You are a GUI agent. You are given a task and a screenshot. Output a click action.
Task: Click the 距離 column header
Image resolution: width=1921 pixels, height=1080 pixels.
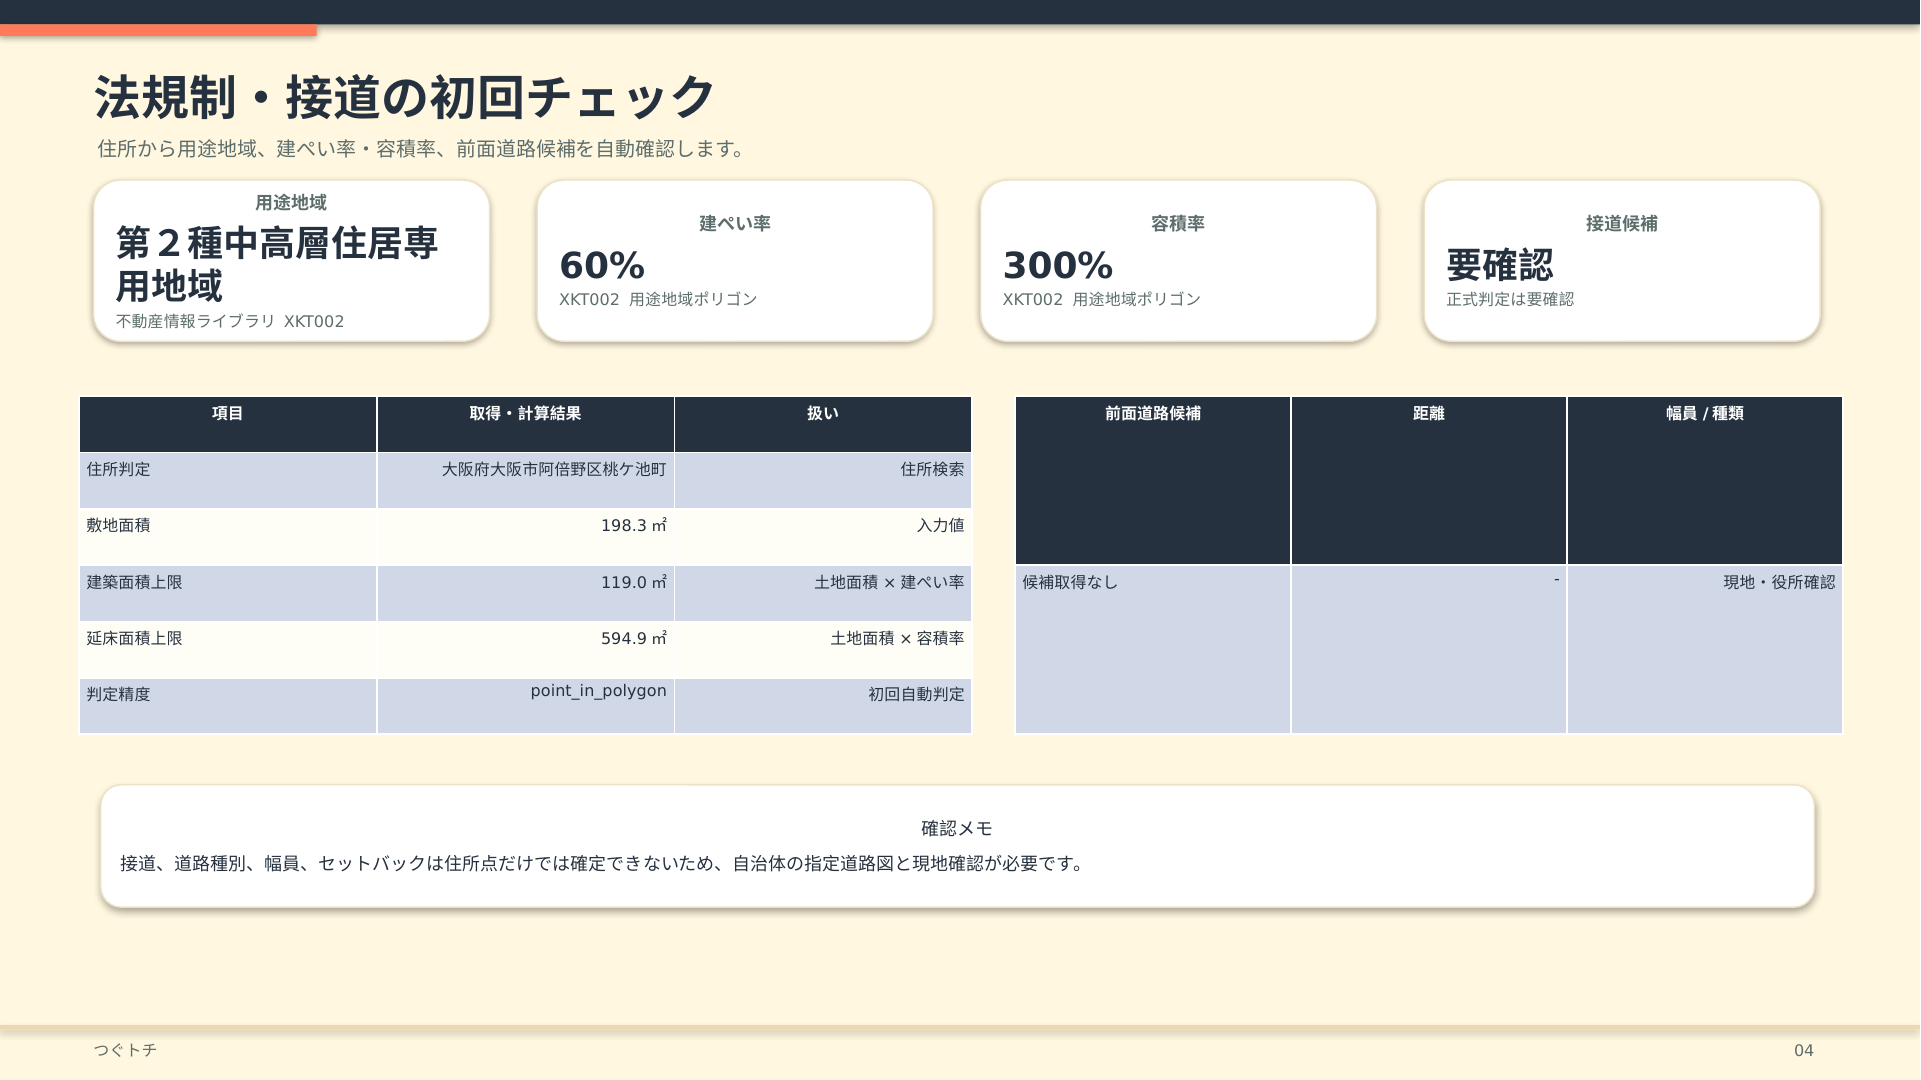pyautogui.click(x=1429, y=480)
